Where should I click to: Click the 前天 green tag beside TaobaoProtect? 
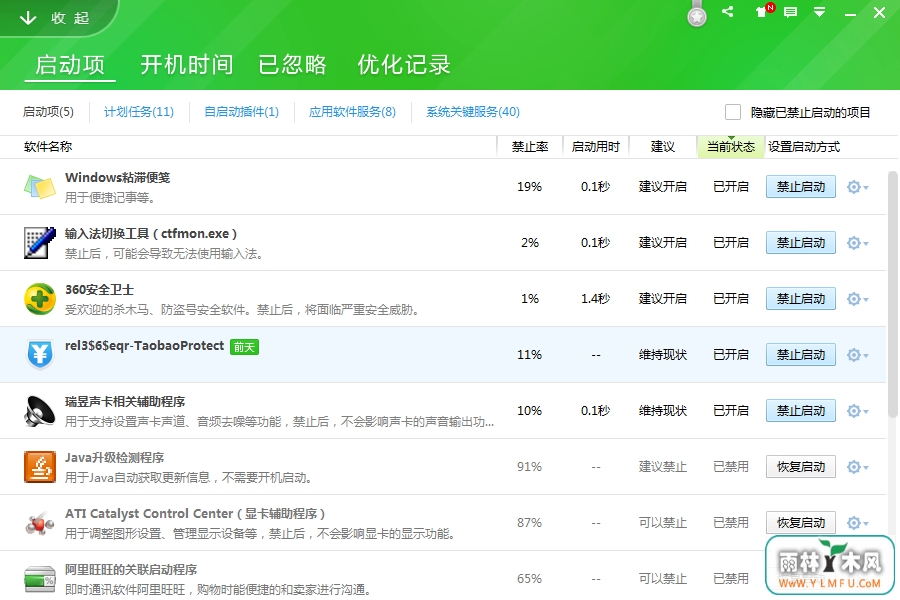click(244, 347)
